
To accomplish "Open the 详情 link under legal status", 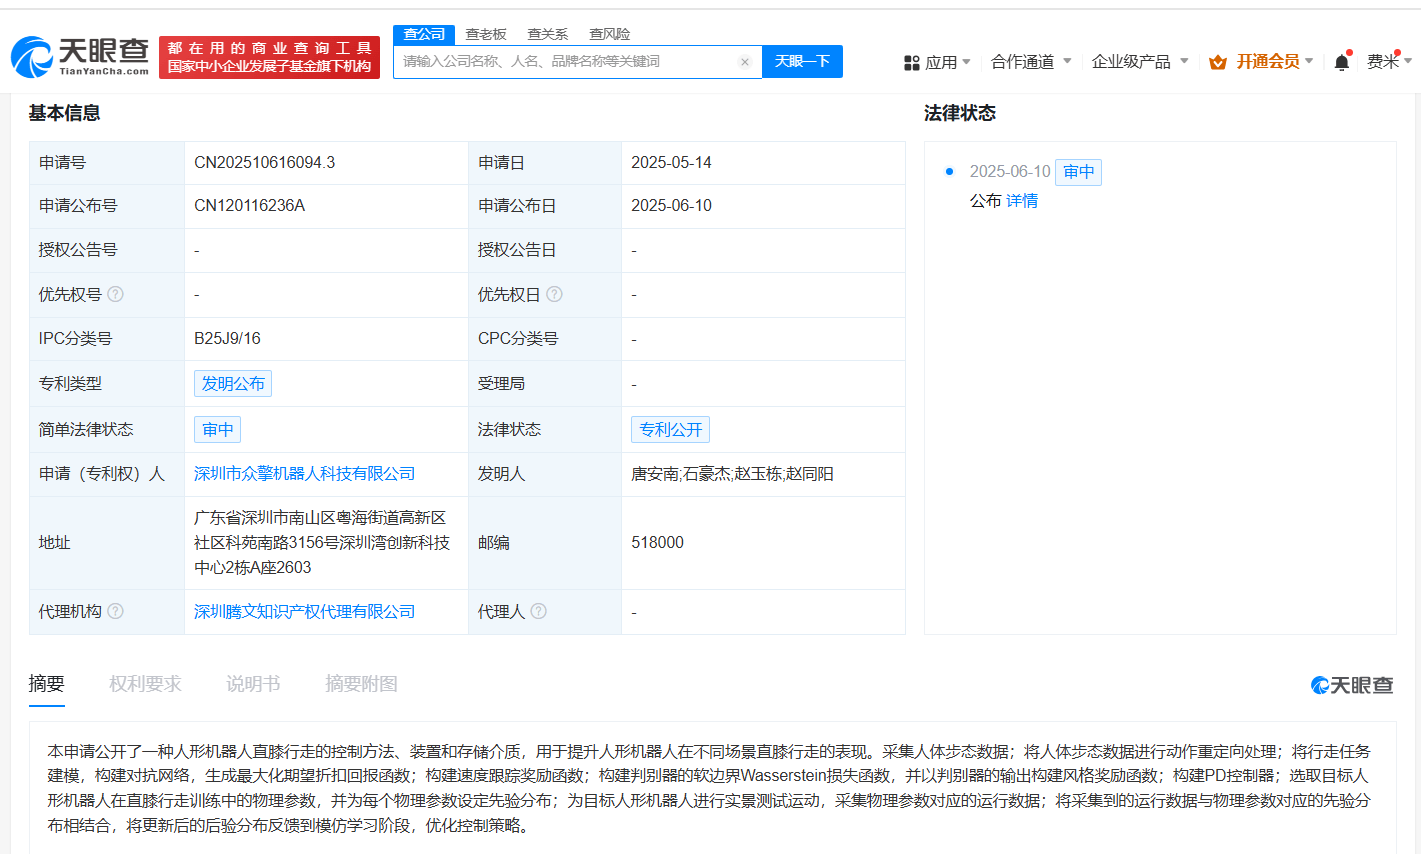I will pyautogui.click(x=1022, y=201).
